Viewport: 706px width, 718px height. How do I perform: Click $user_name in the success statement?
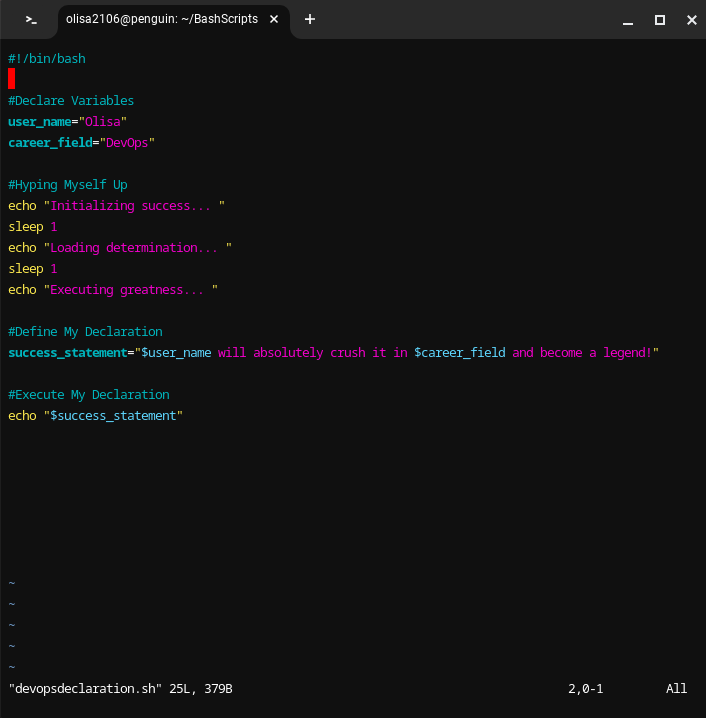176,353
